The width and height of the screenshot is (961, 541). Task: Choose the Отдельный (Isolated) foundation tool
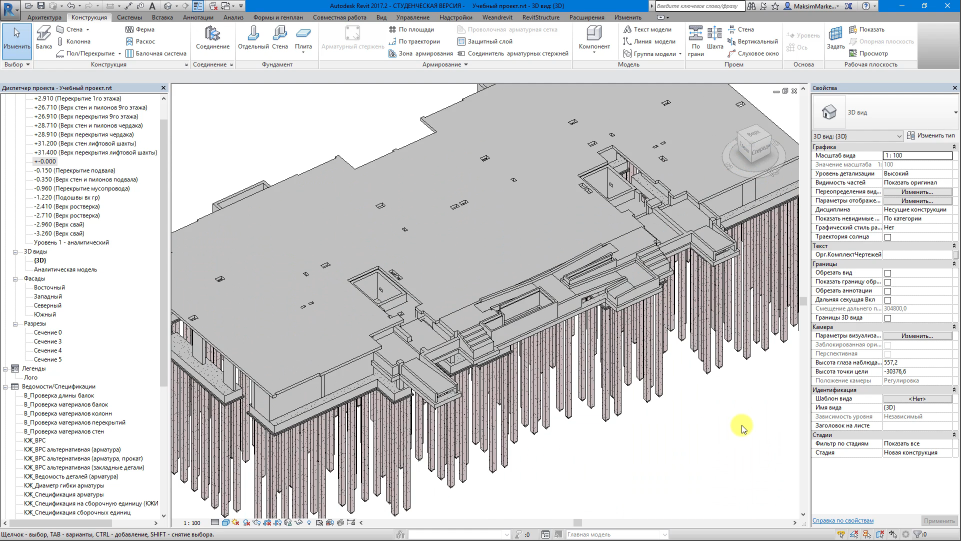253,38
